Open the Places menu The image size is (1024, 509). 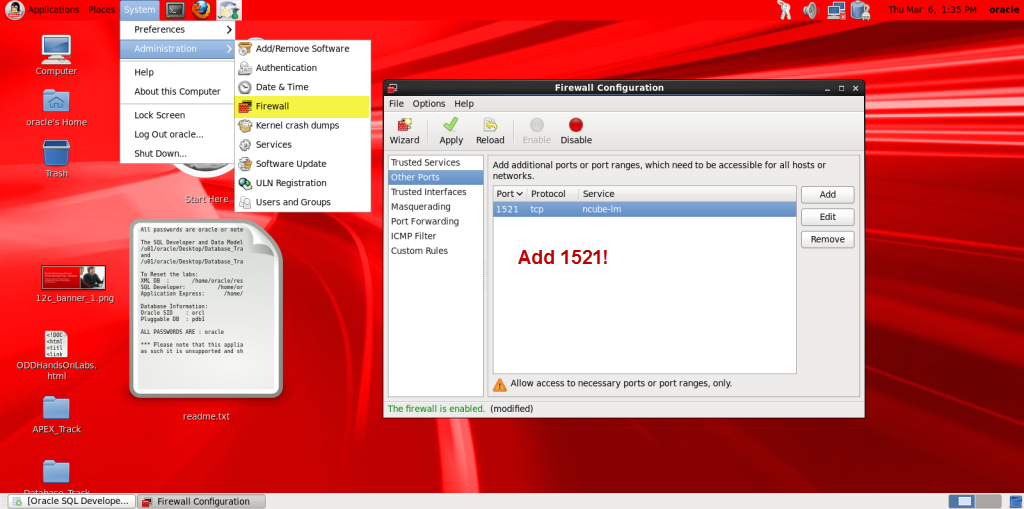tap(101, 10)
